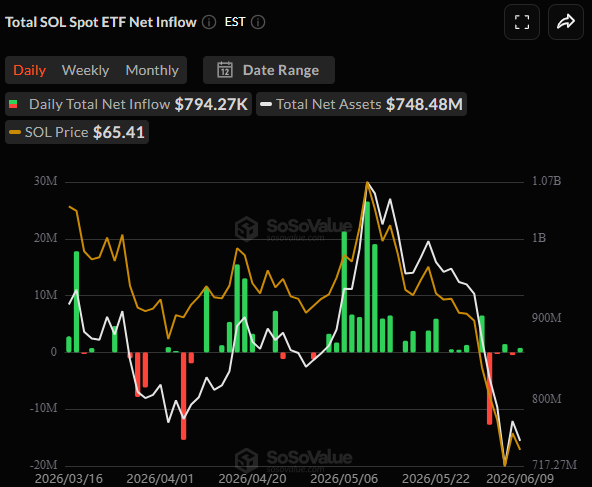Click the large red outflow bar before 2026/06/09
Viewport: 592px width, 487px height.
point(489,388)
